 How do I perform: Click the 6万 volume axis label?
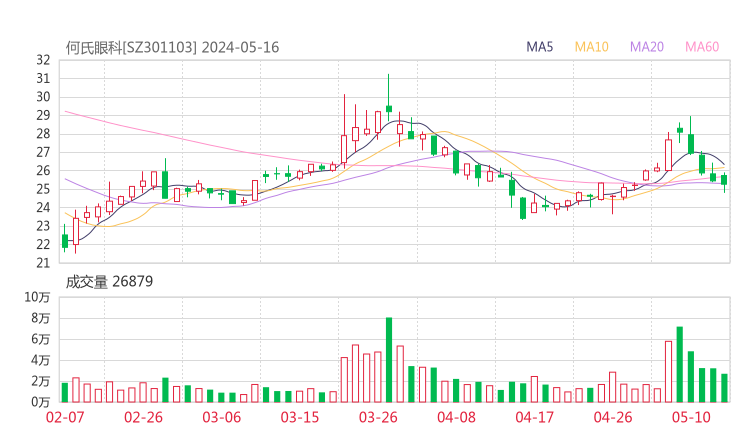(41, 339)
